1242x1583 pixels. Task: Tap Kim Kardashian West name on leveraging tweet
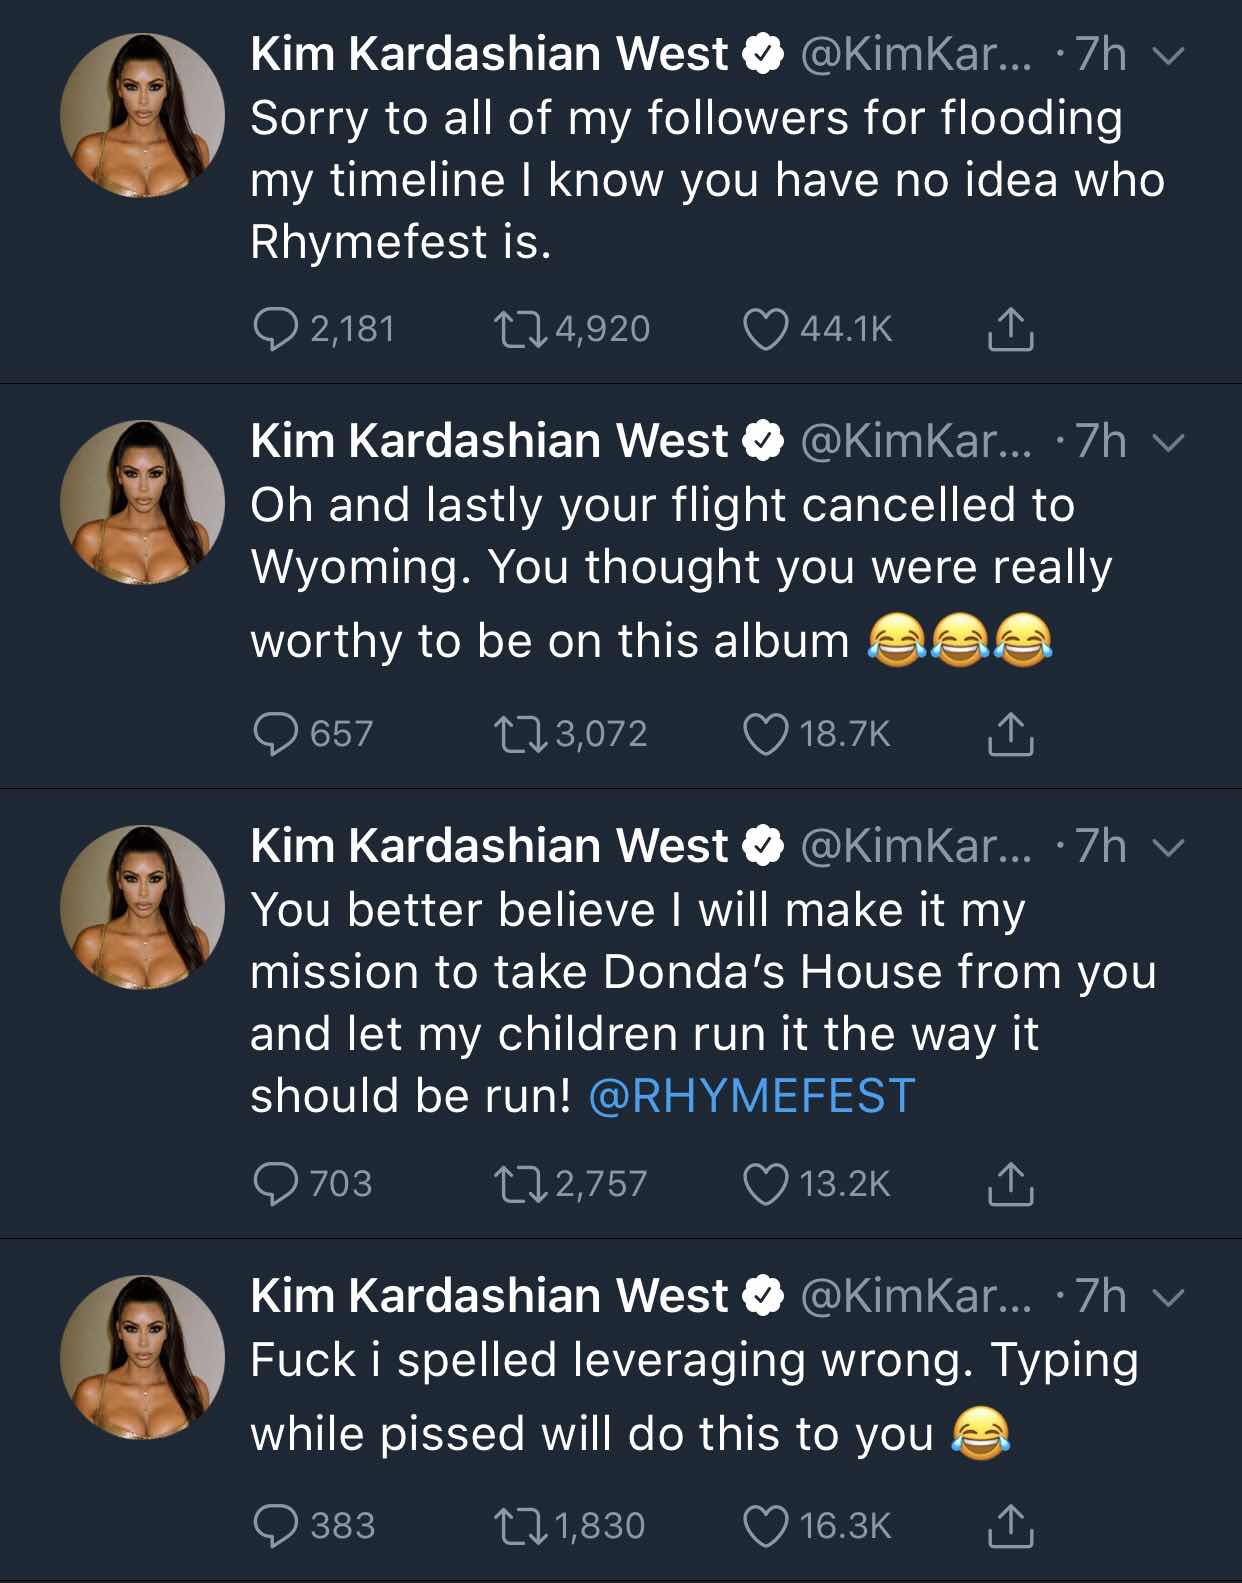[x=489, y=1296]
